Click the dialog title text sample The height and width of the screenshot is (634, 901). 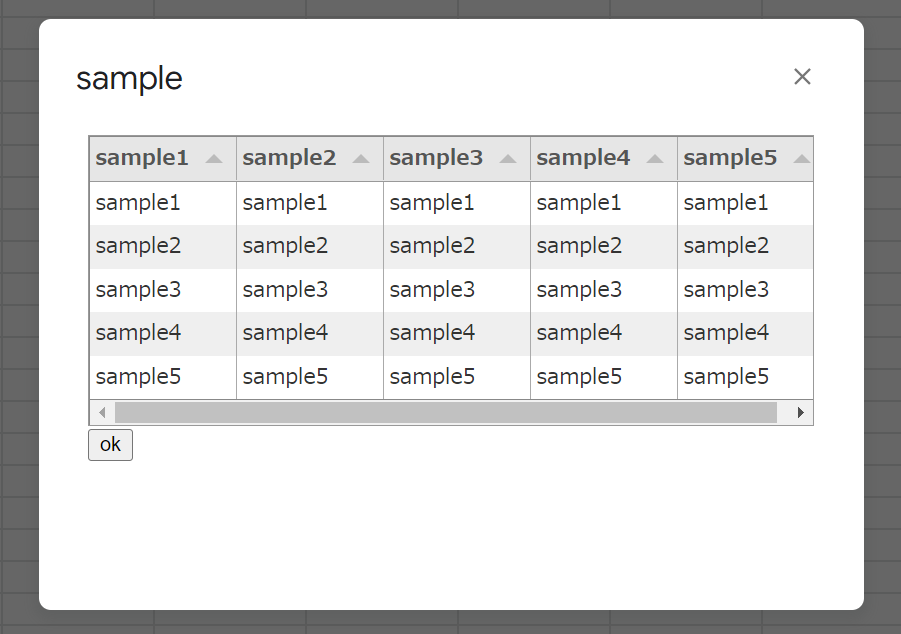[x=129, y=78]
